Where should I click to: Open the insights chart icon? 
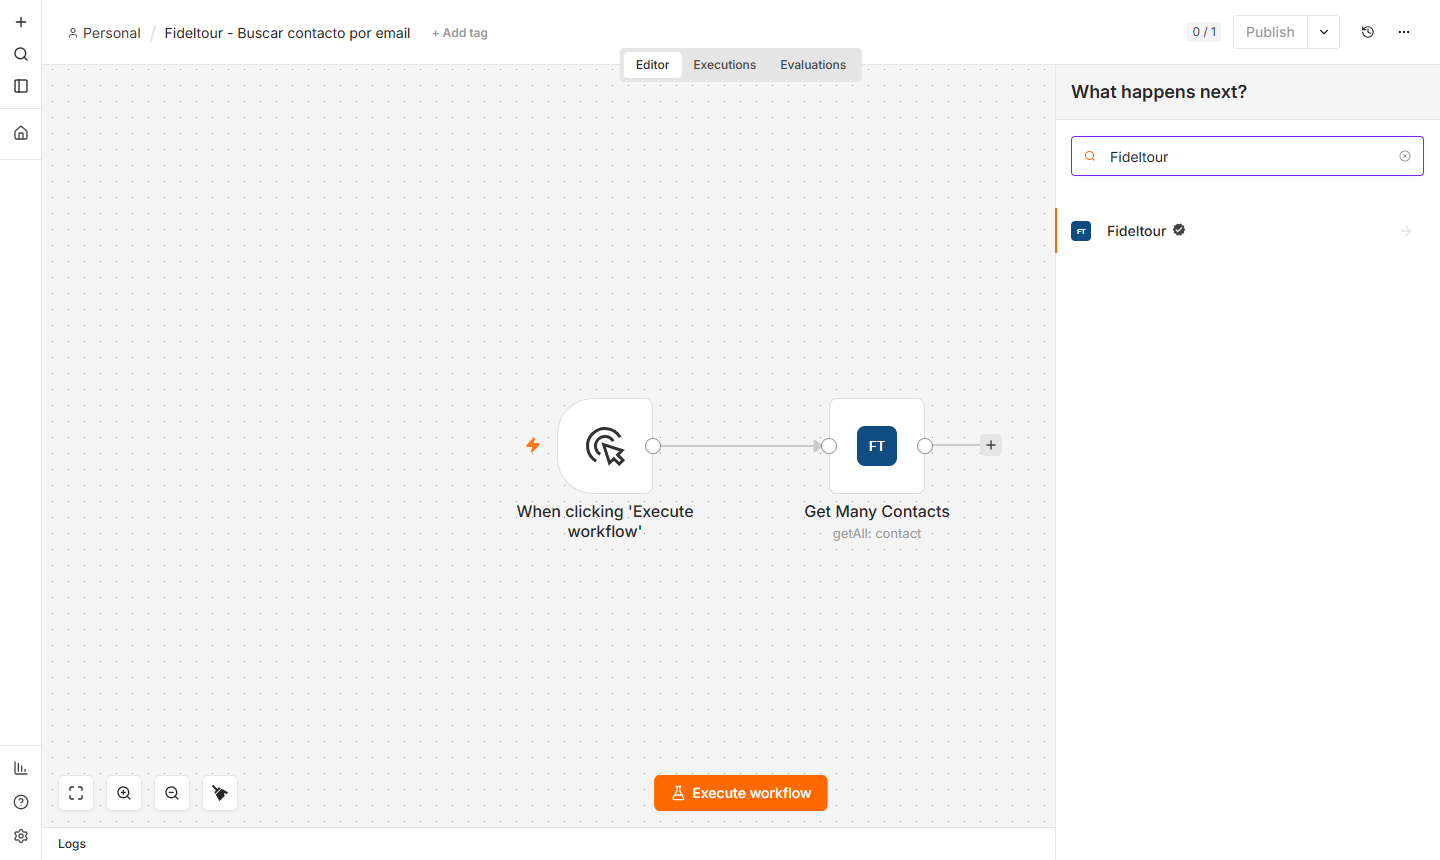[x=21, y=768]
